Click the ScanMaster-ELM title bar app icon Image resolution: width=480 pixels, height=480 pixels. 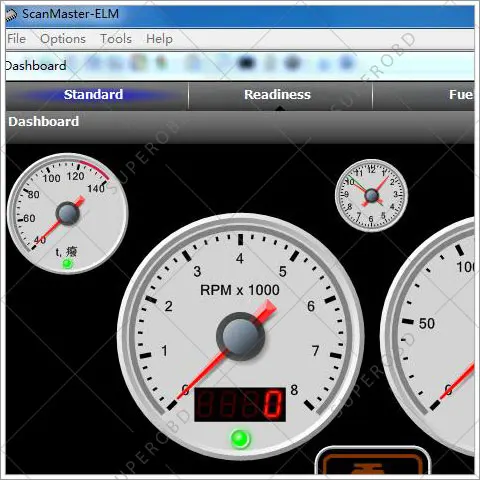tap(11, 15)
